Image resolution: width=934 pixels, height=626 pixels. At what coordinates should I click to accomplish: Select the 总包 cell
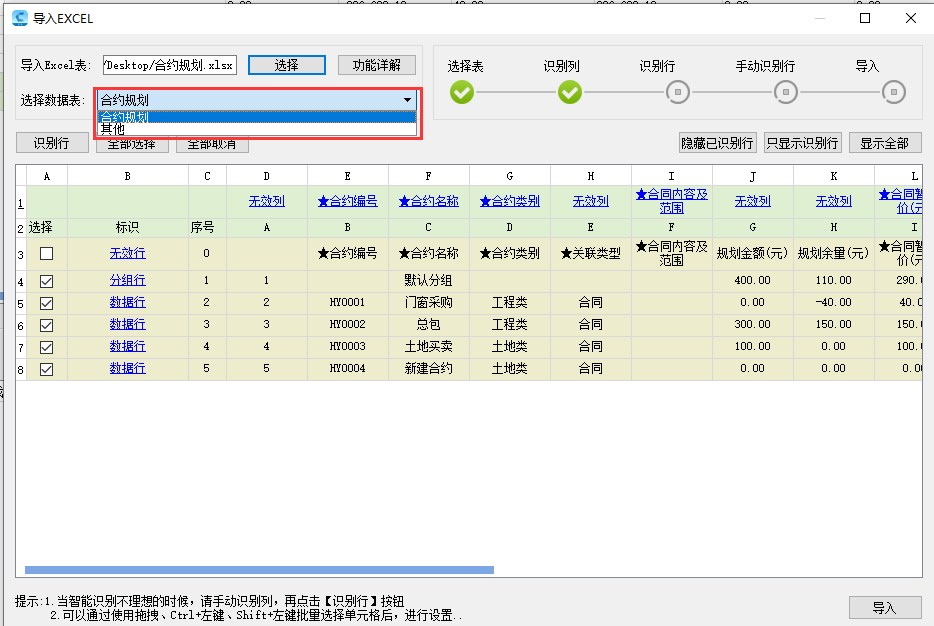tap(429, 325)
